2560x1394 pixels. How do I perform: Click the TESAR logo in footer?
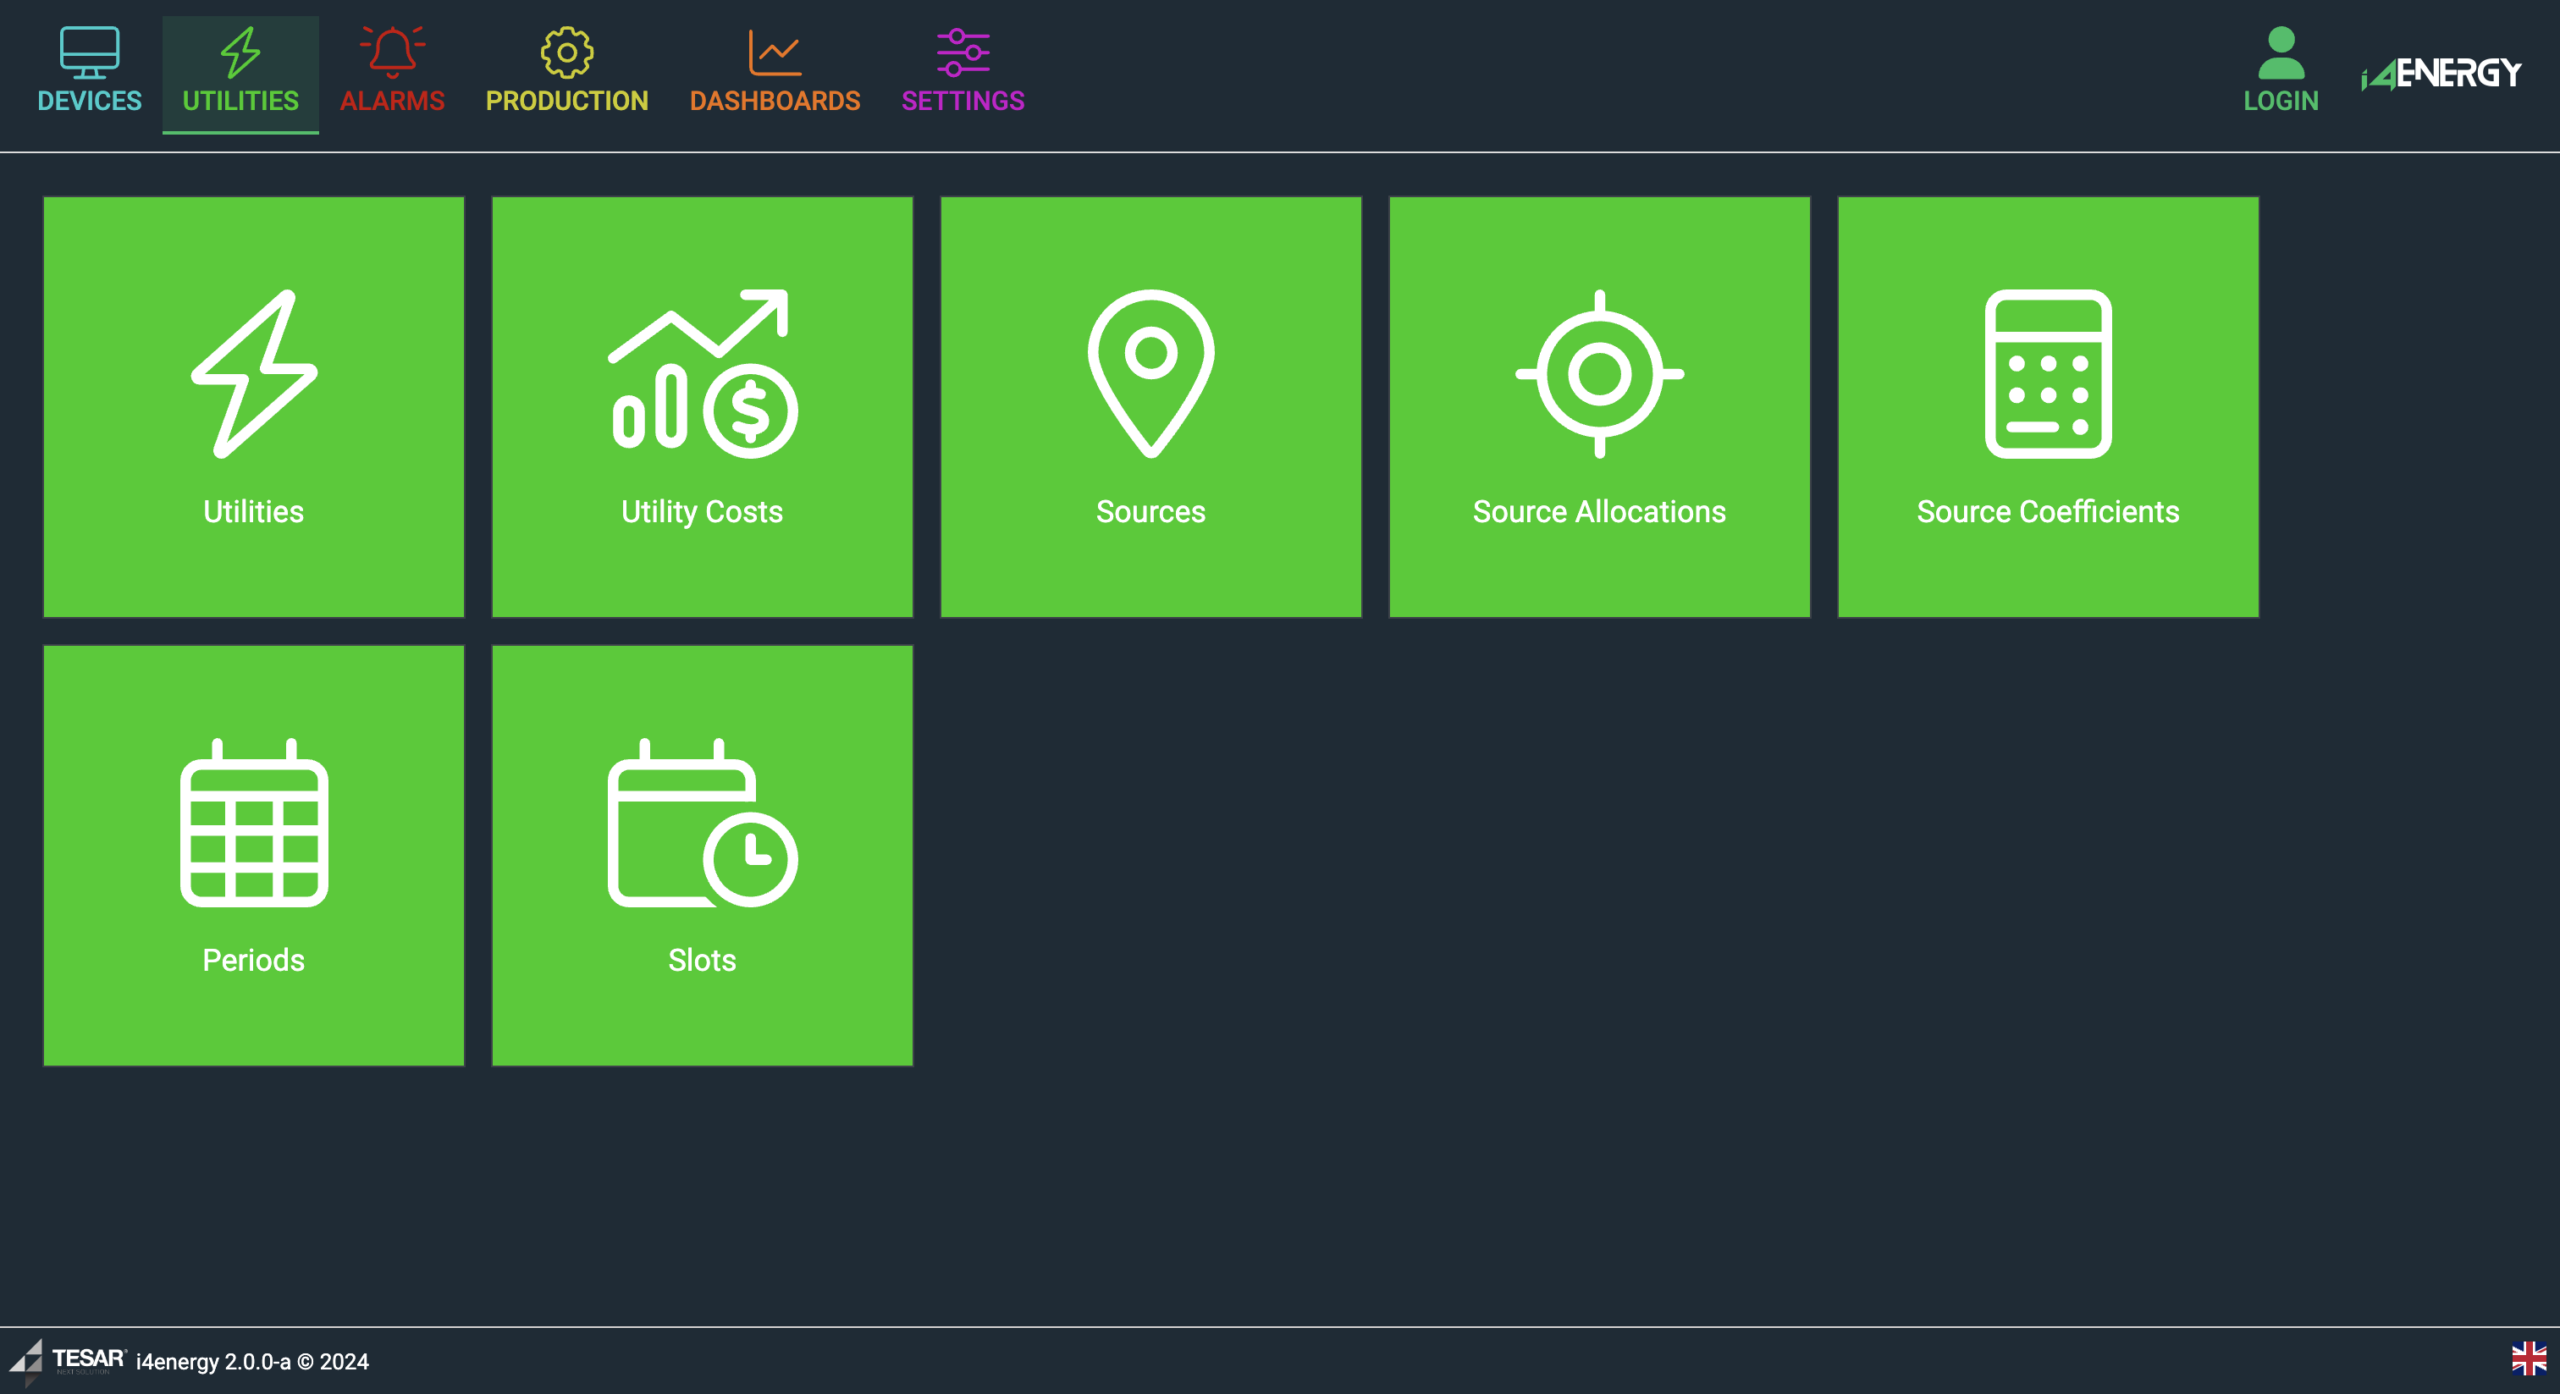[x=67, y=1361]
